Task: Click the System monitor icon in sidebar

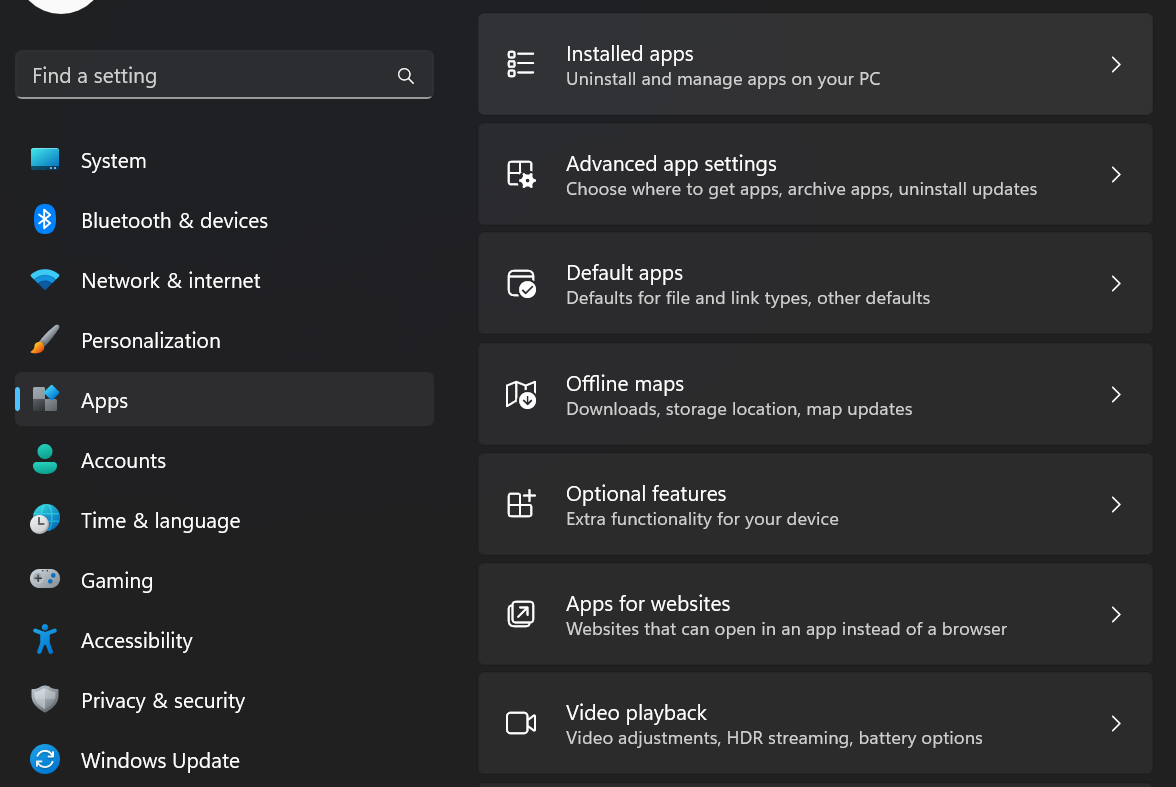Action: coord(45,160)
